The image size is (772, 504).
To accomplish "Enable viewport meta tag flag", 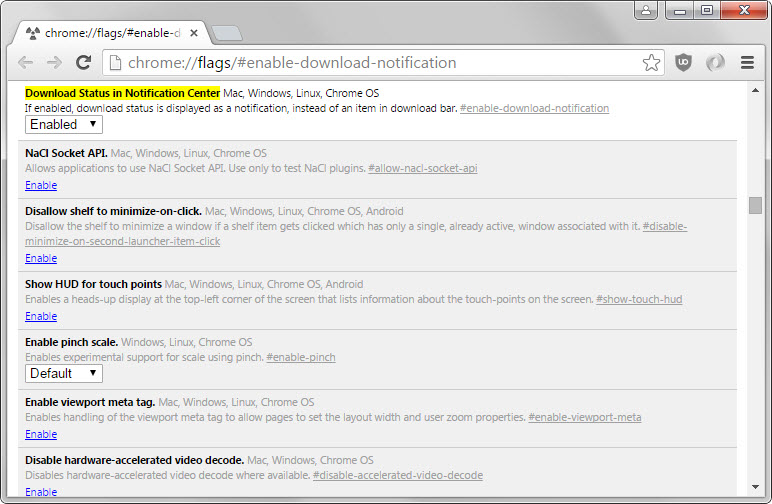I will pos(41,435).
